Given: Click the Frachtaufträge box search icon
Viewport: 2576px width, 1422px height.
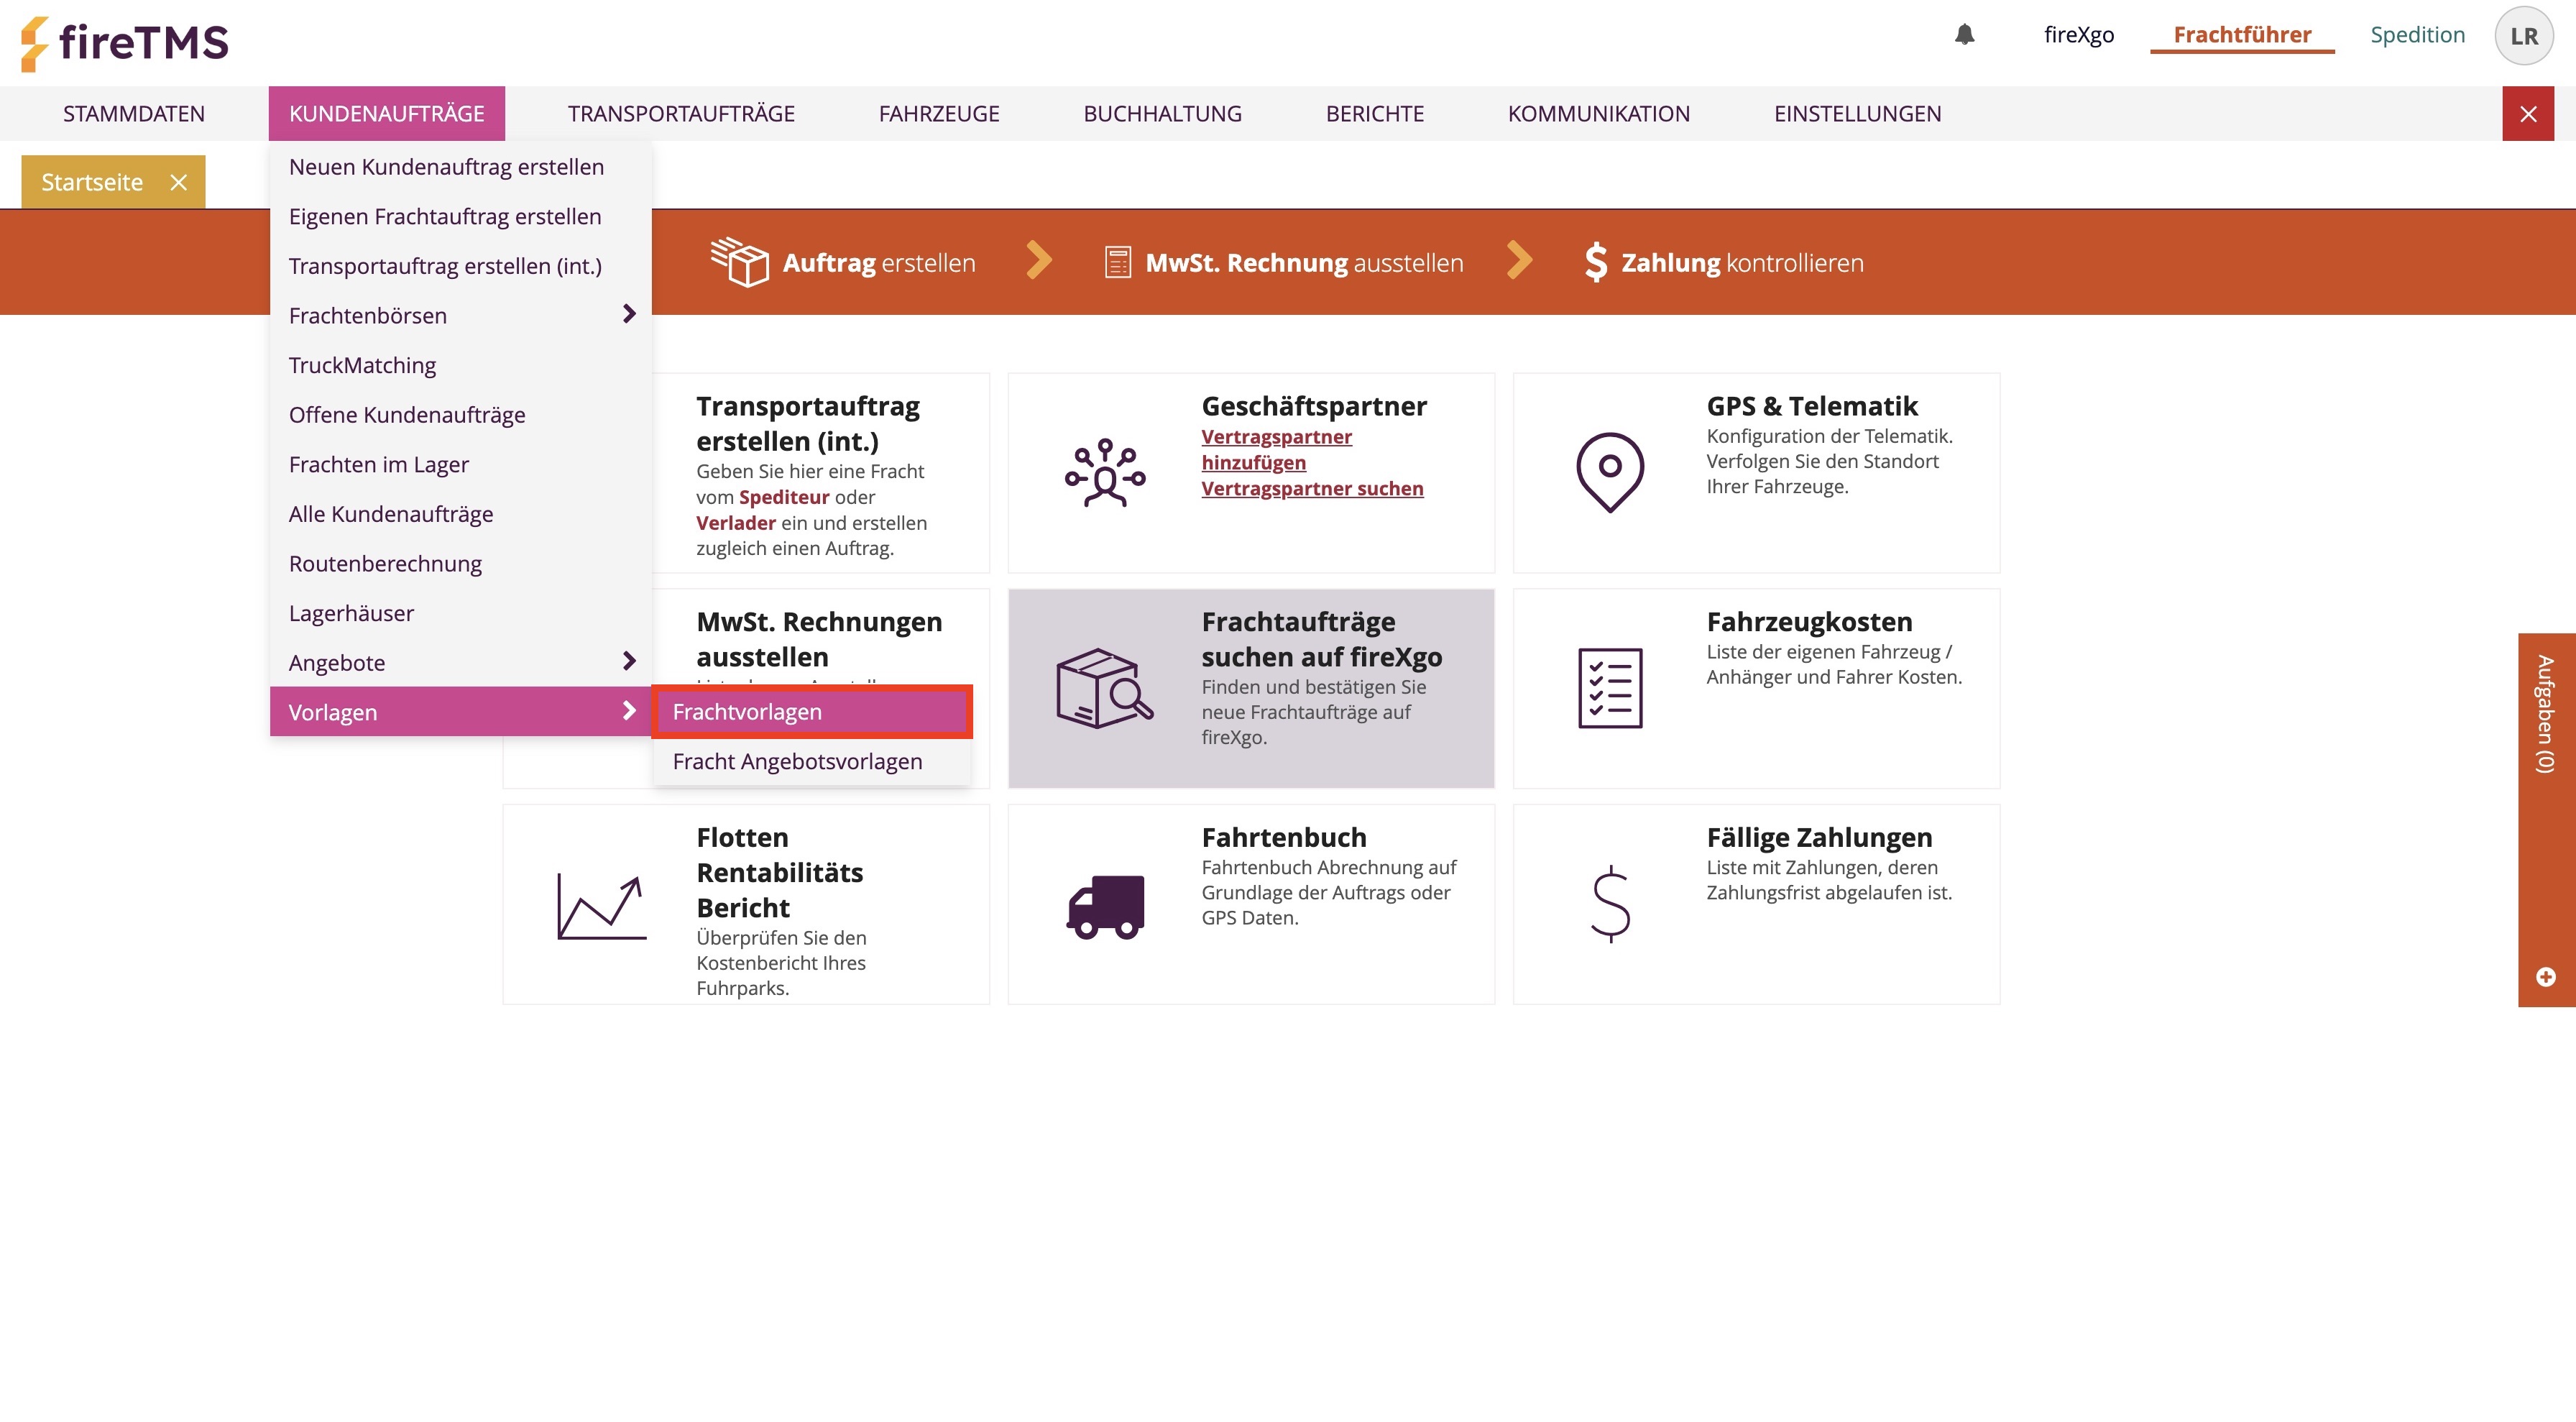Looking at the screenshot, I should (x=1104, y=689).
